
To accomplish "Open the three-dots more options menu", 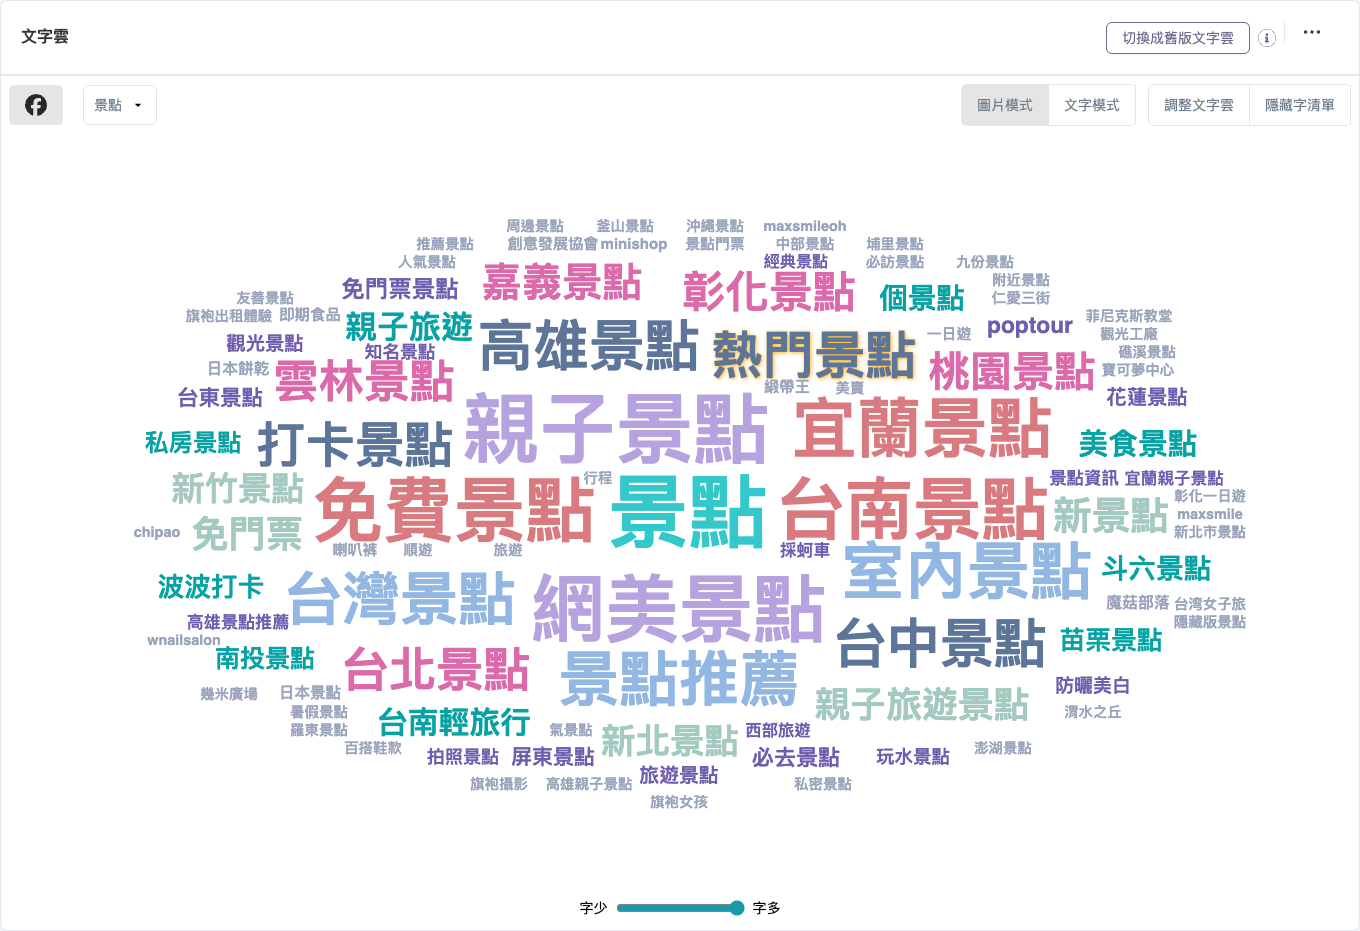I will pyautogui.click(x=1312, y=32).
